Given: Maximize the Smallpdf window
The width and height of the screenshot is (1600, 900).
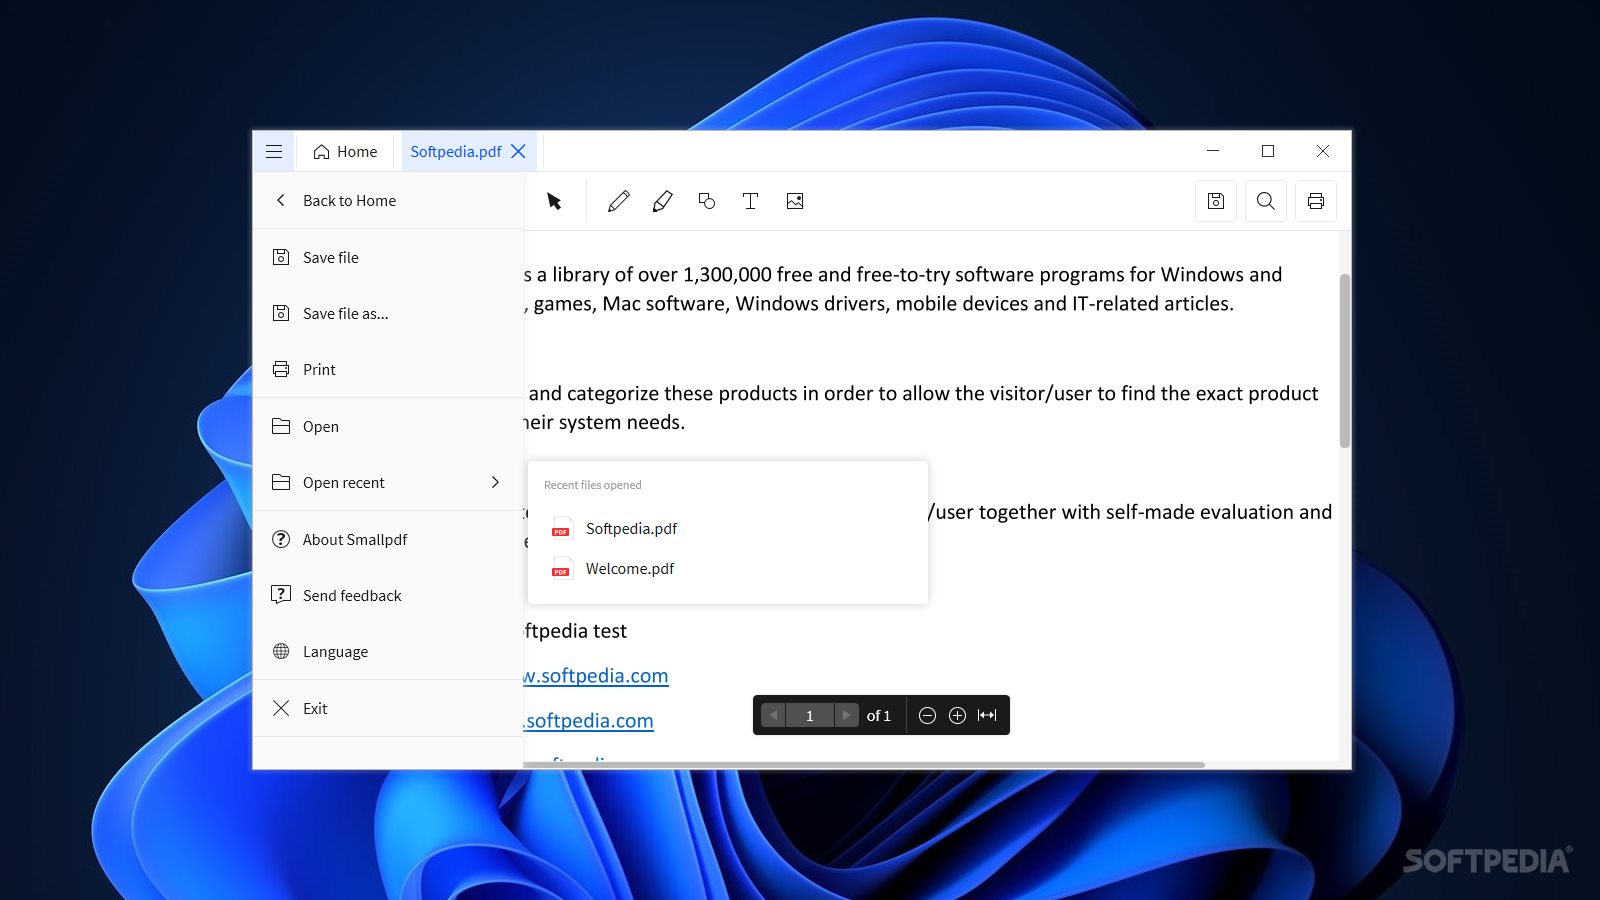Looking at the screenshot, I should click(x=1268, y=151).
